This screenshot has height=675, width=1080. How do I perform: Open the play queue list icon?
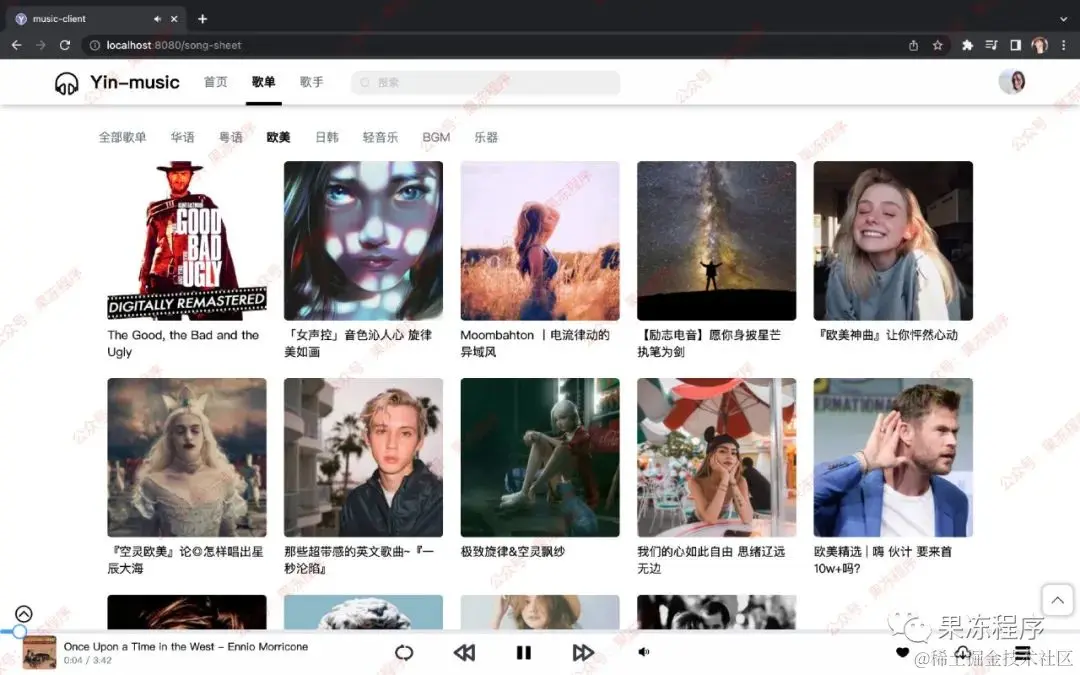(1021, 652)
